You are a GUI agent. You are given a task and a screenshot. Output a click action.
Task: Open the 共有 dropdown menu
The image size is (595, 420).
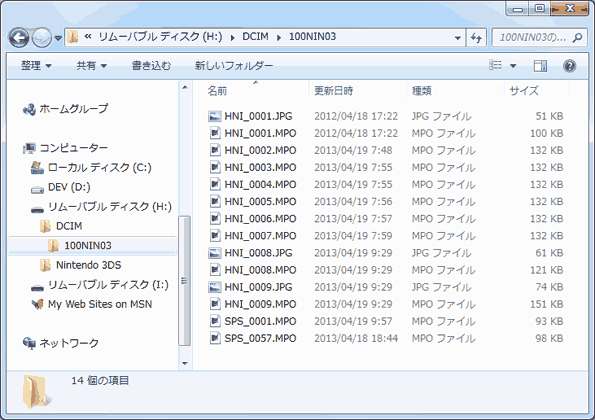coord(91,66)
